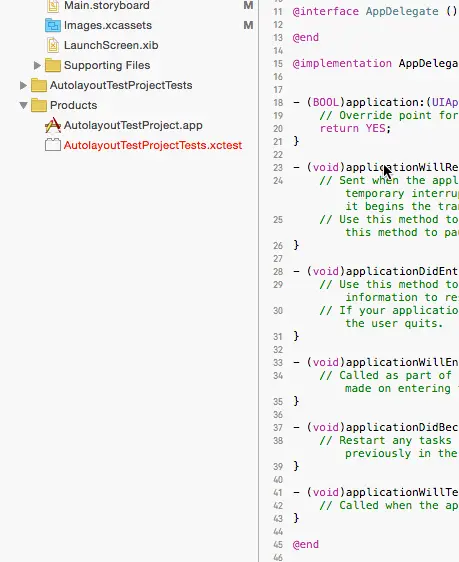Click BOOL return type on line 18
Viewport: 459px width, 562px height.
[326, 103]
